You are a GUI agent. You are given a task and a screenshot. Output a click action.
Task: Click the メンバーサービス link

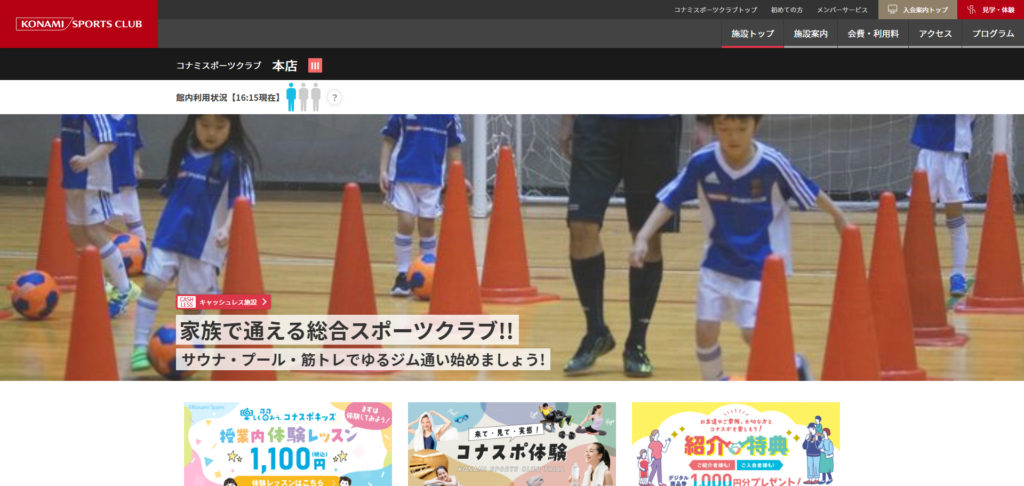pos(842,10)
